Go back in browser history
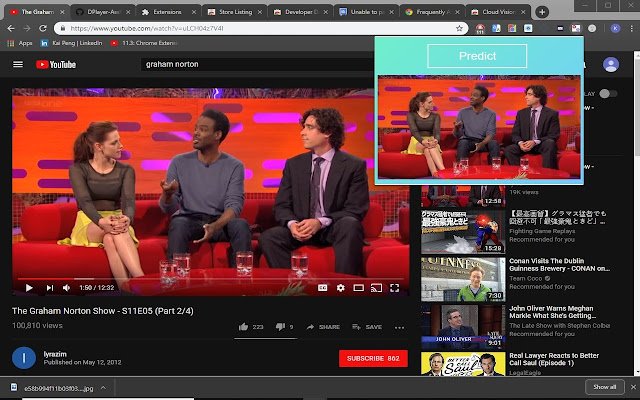 (11, 28)
